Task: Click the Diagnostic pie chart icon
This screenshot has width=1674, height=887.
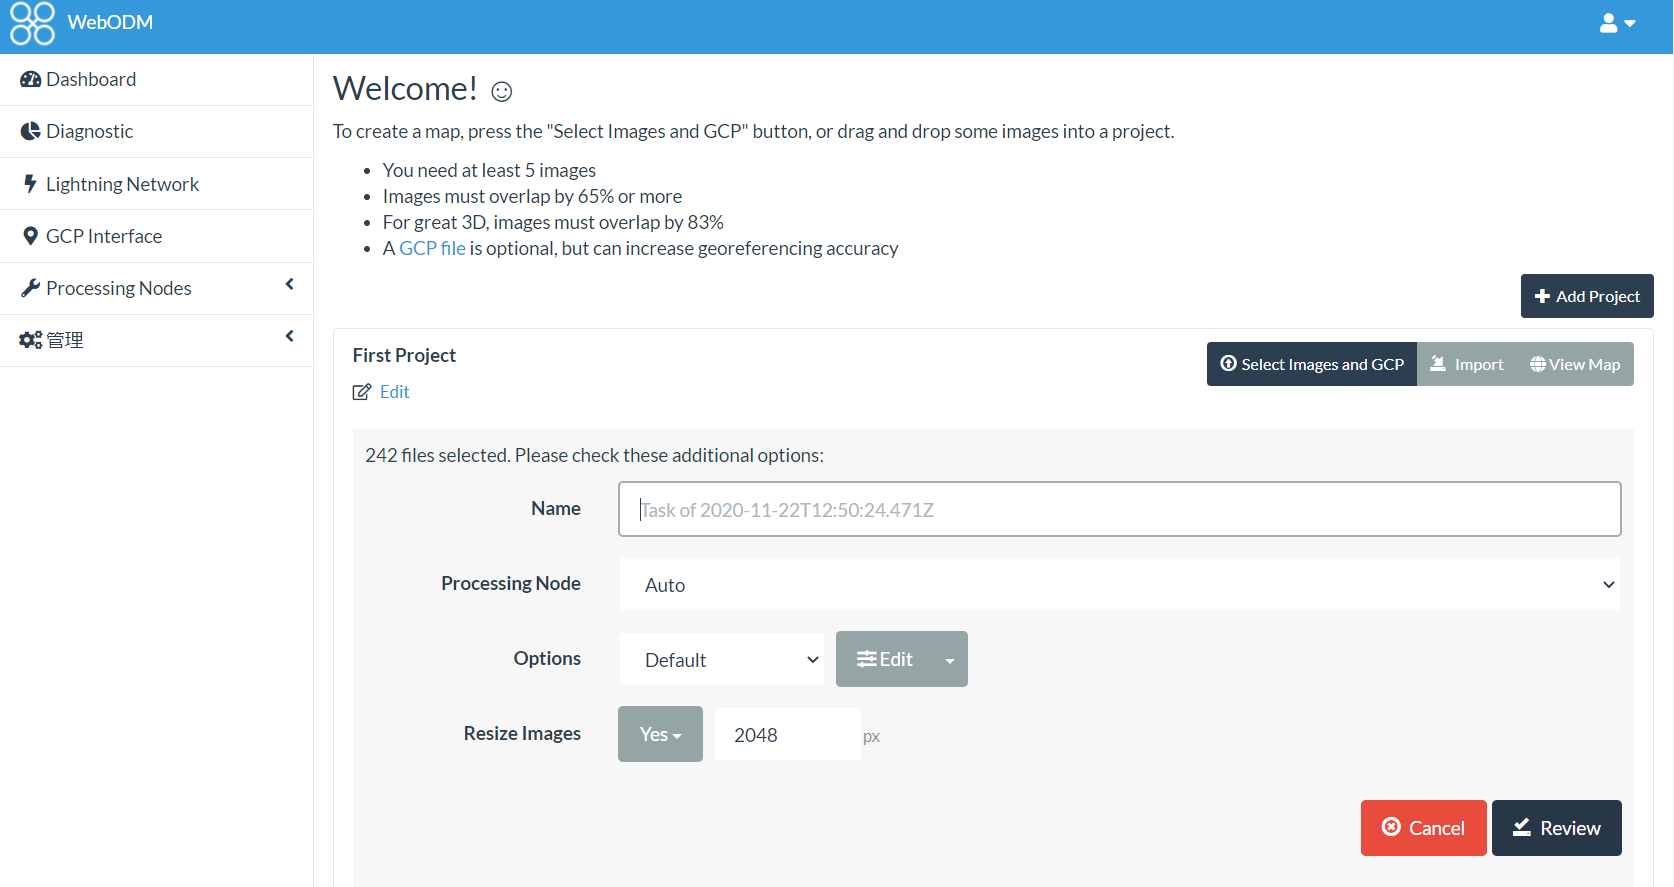Action: (x=30, y=131)
